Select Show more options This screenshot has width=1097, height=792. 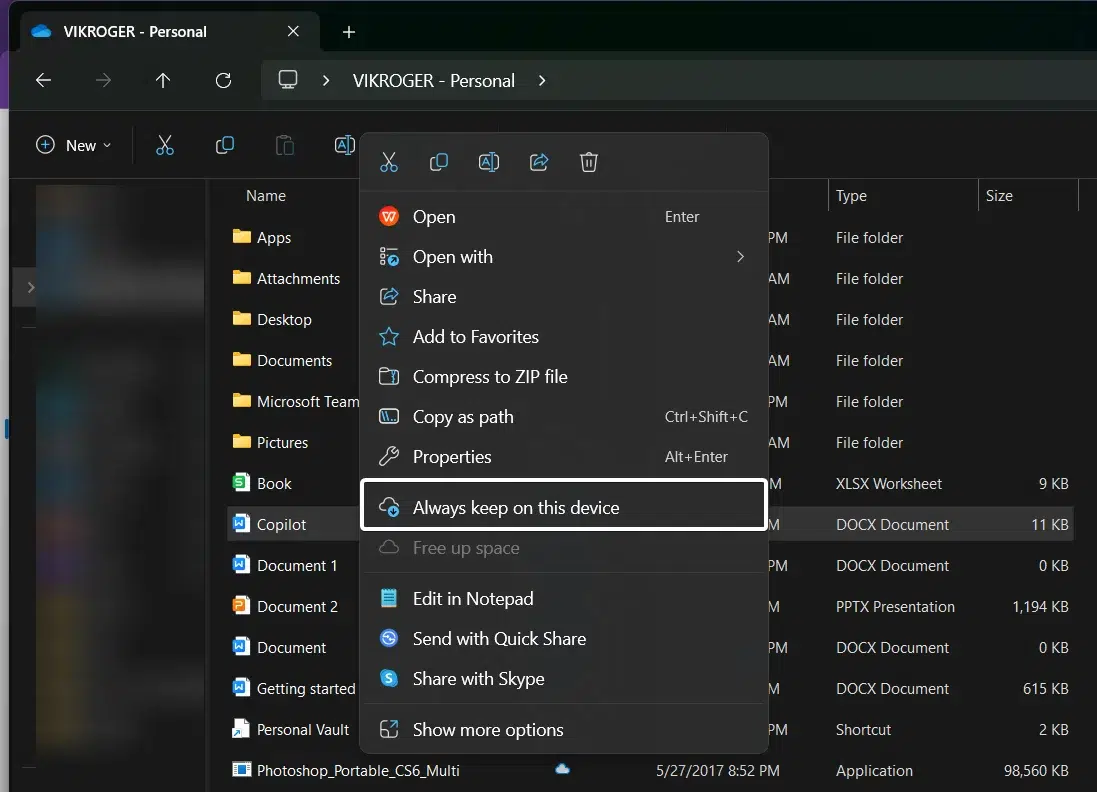pos(488,730)
